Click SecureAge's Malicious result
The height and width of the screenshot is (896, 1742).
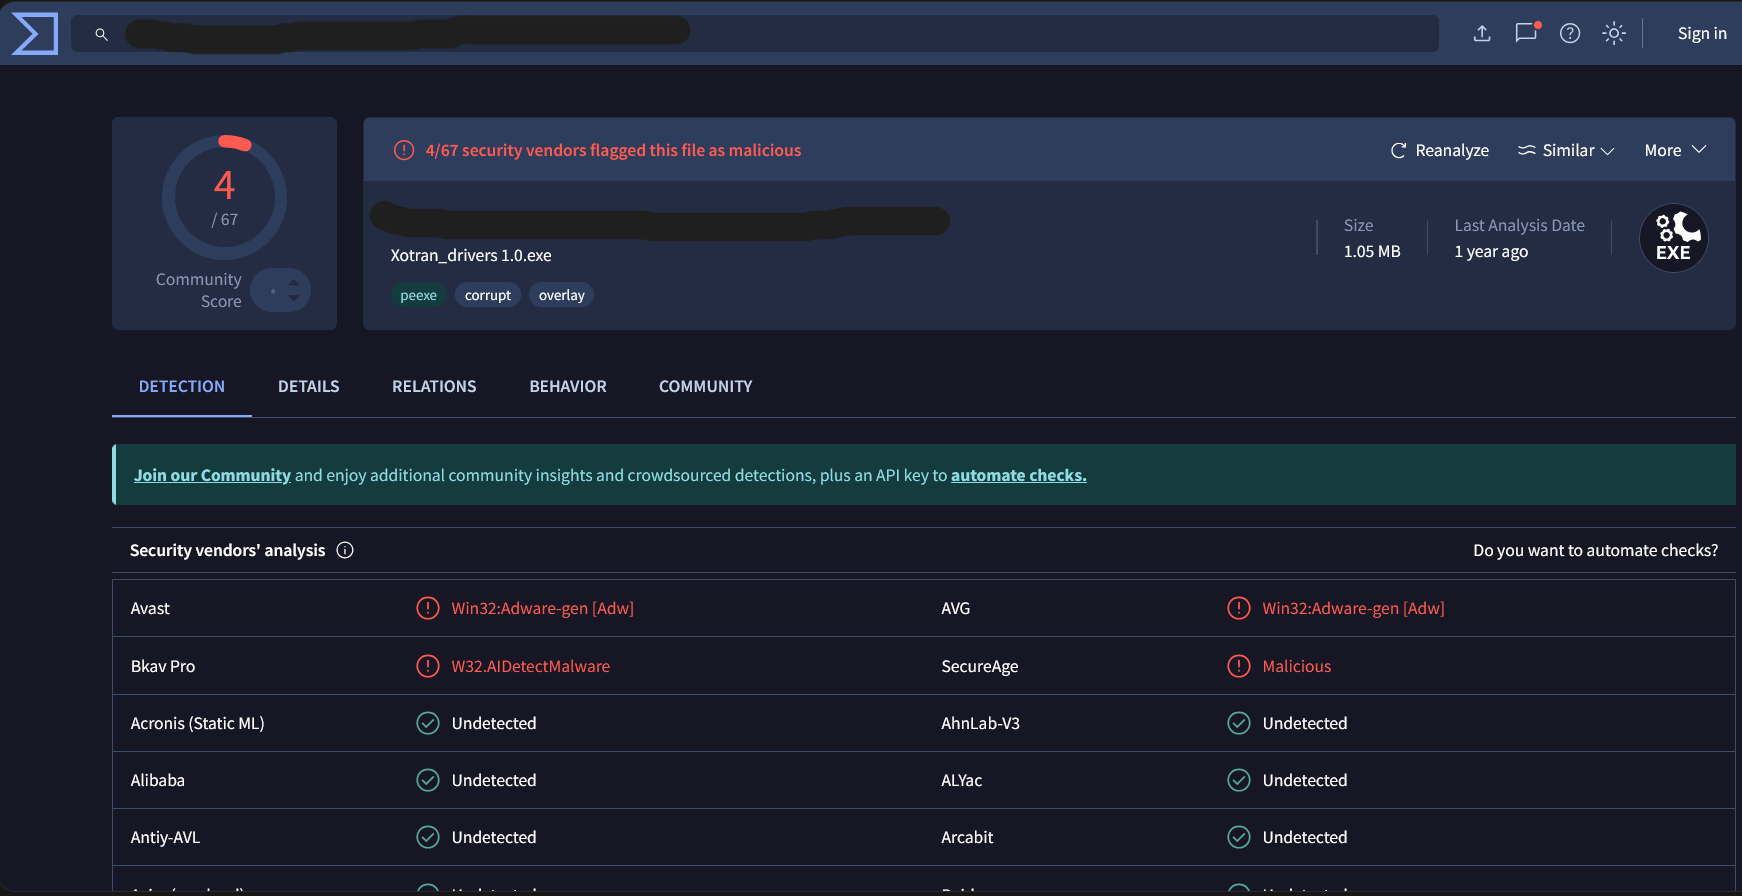pos(1297,666)
